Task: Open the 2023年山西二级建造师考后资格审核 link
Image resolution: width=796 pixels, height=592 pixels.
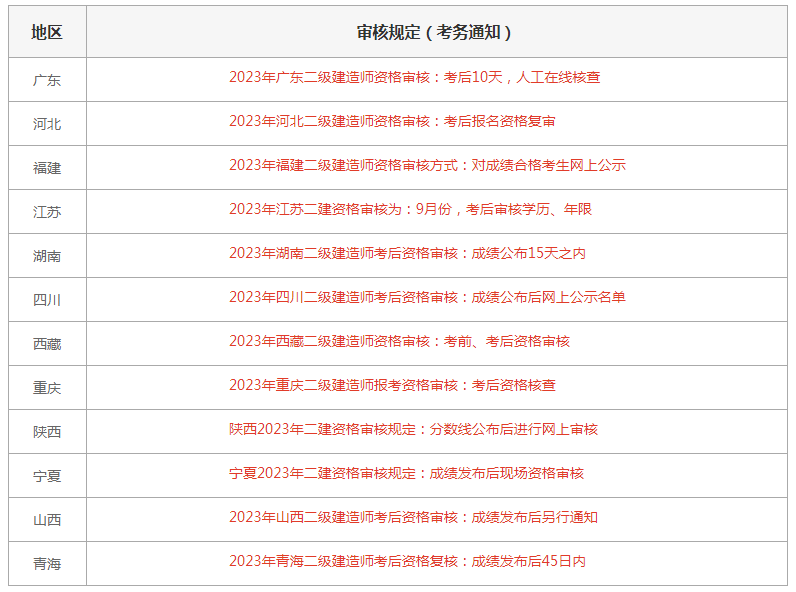Action: tap(413, 517)
